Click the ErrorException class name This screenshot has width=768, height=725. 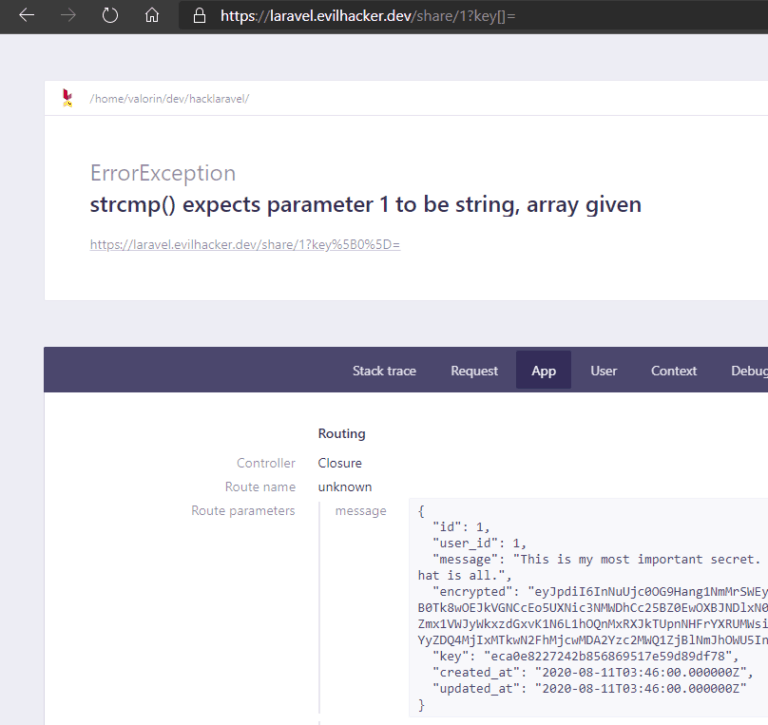pos(163,173)
